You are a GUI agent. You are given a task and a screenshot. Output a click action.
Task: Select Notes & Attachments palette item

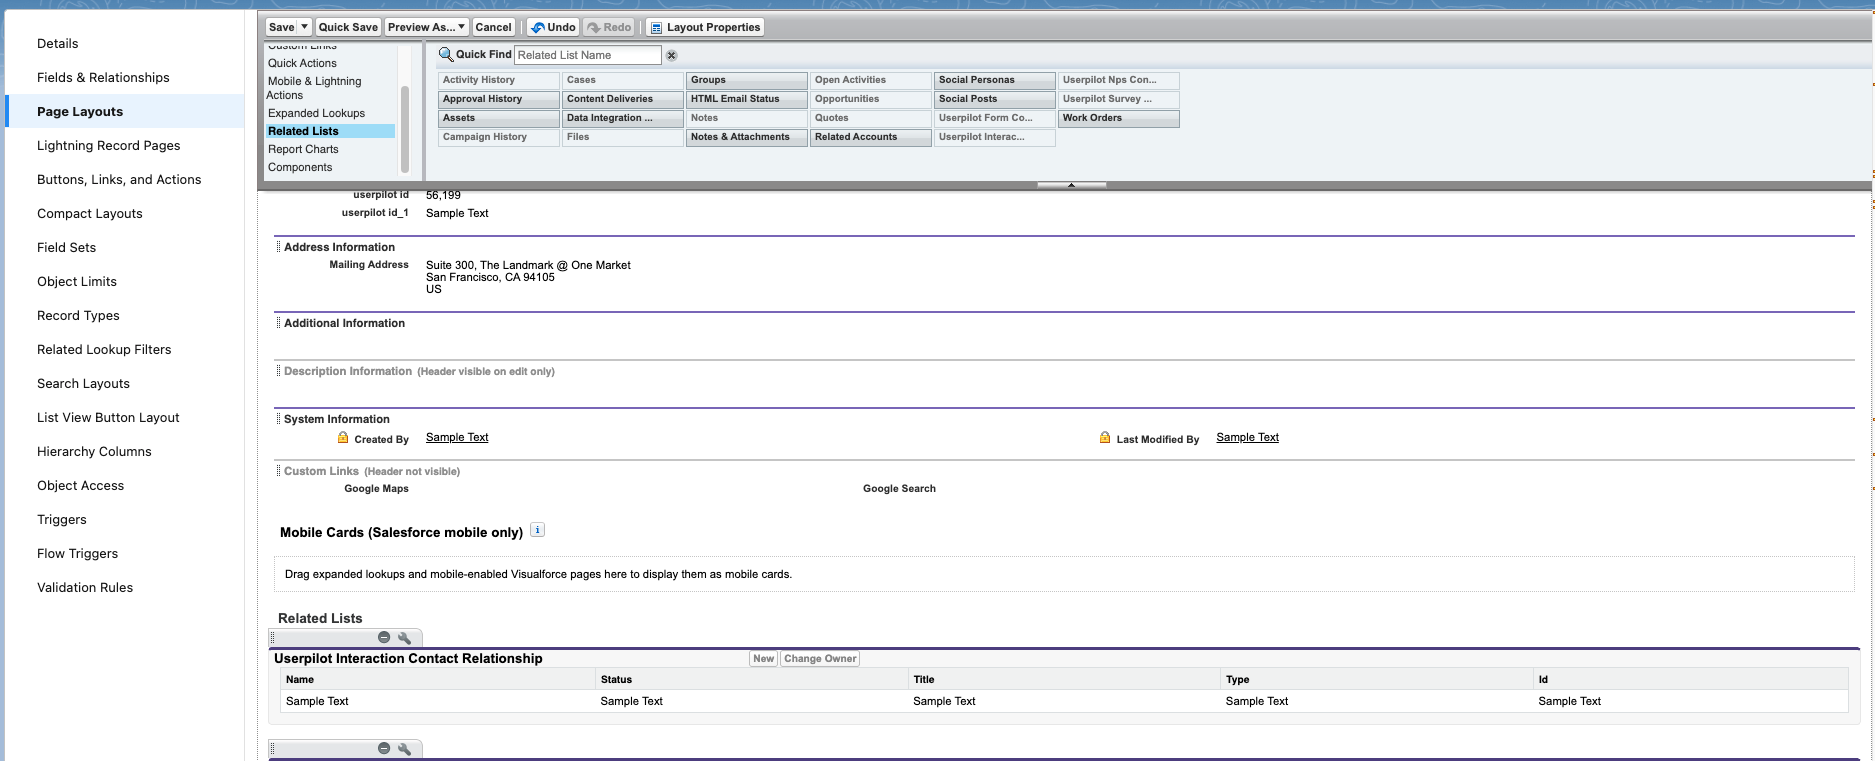click(747, 137)
